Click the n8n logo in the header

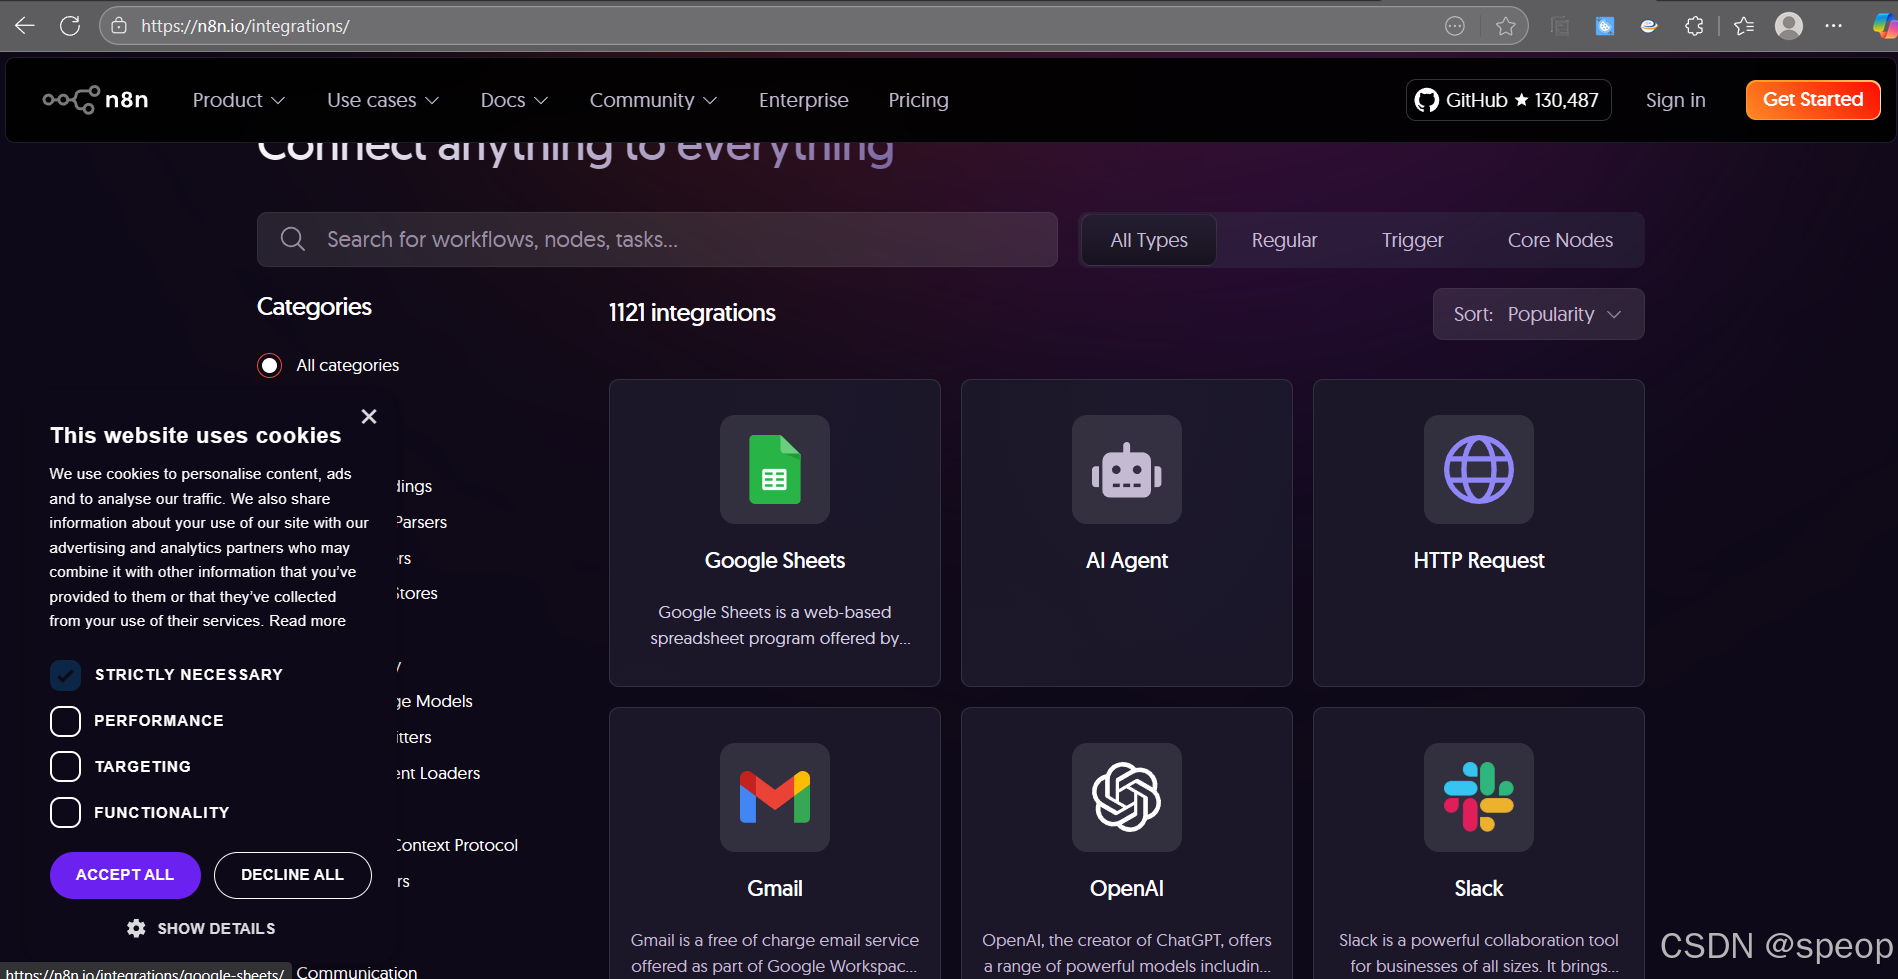click(96, 100)
